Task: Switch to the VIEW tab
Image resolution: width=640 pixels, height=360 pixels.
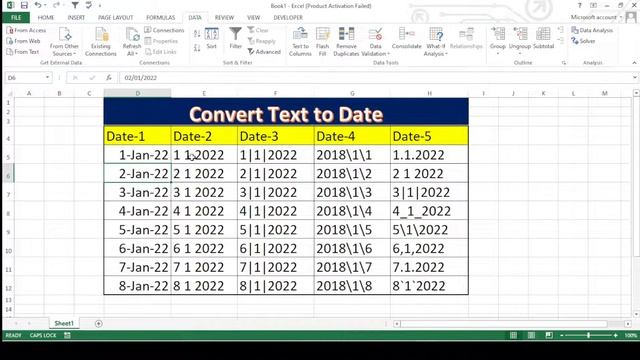Action: tap(253, 18)
